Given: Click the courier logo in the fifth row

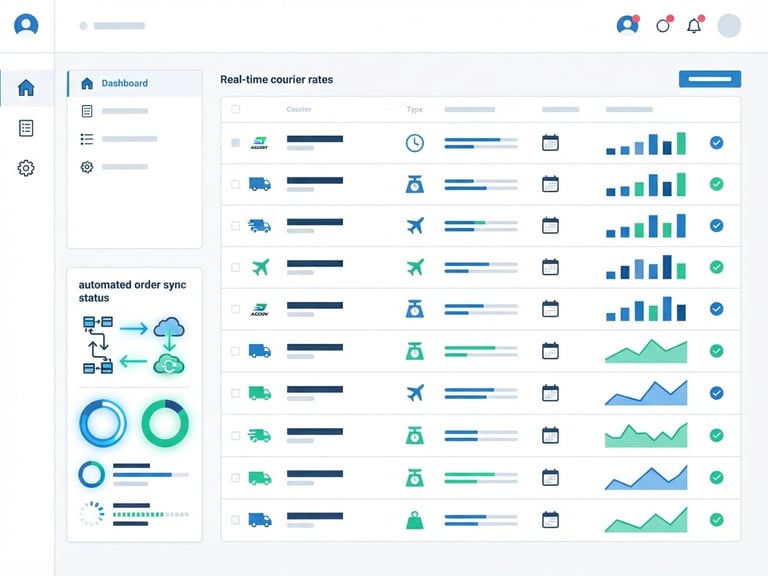Looking at the screenshot, I should 260,309.
